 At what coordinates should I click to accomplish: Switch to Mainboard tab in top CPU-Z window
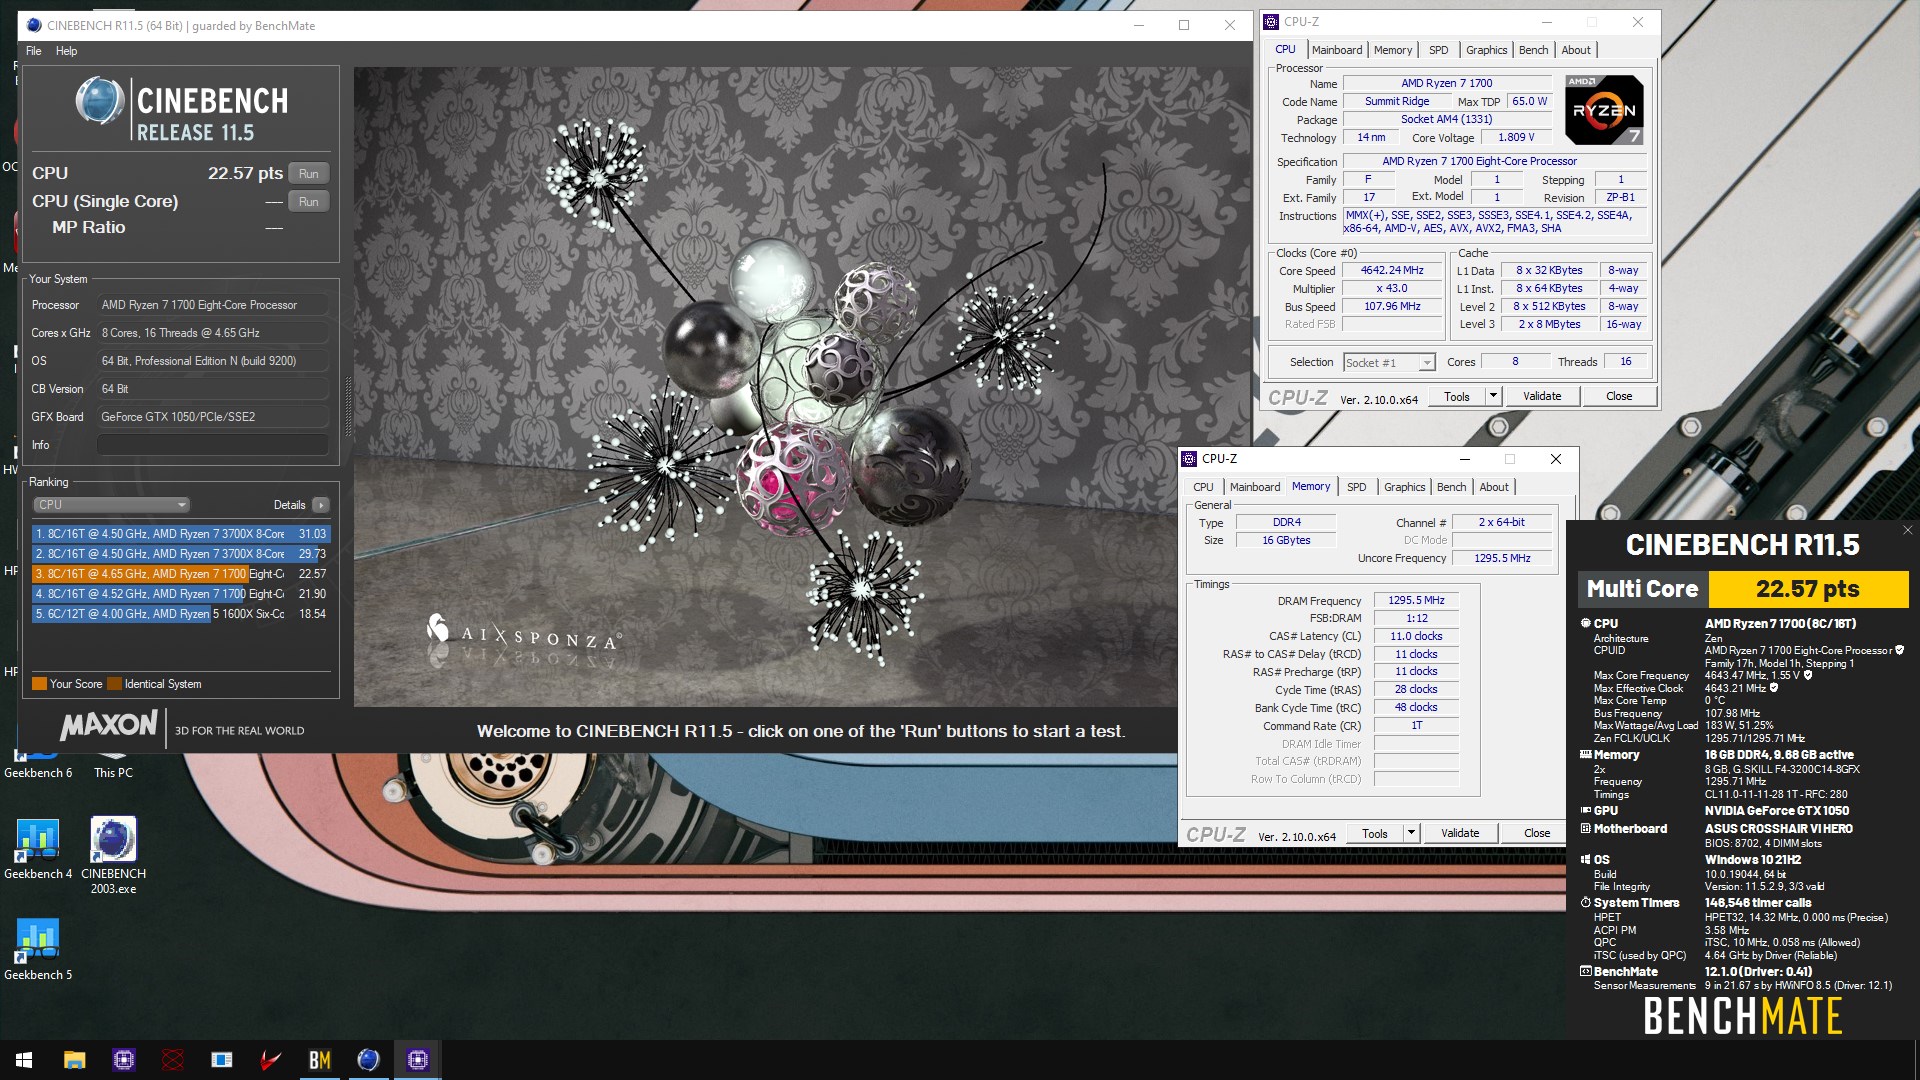point(1336,50)
